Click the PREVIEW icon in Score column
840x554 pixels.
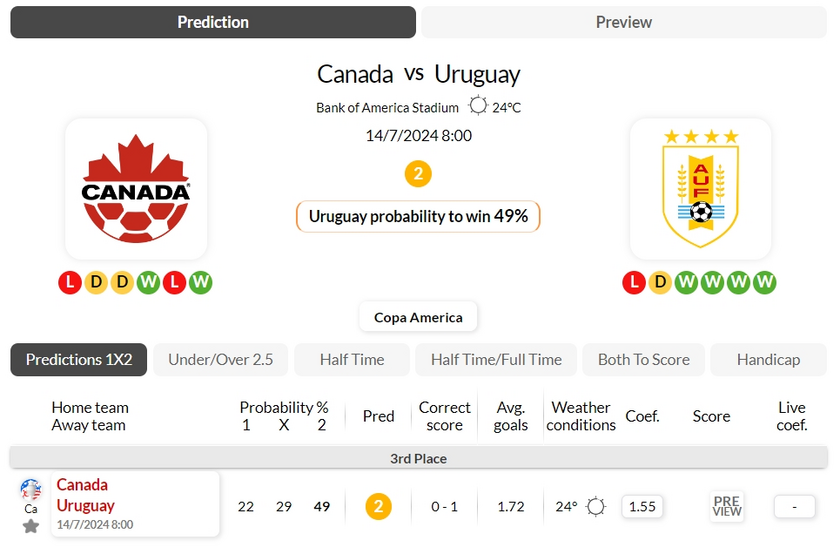coord(727,506)
